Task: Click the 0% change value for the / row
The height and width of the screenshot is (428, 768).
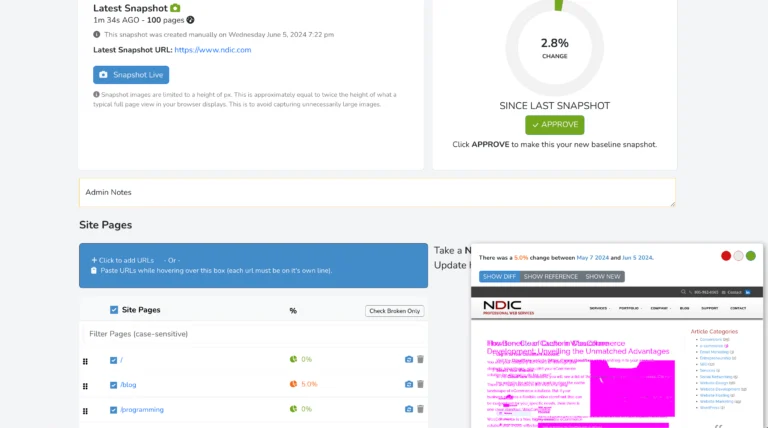Action: 307,359
